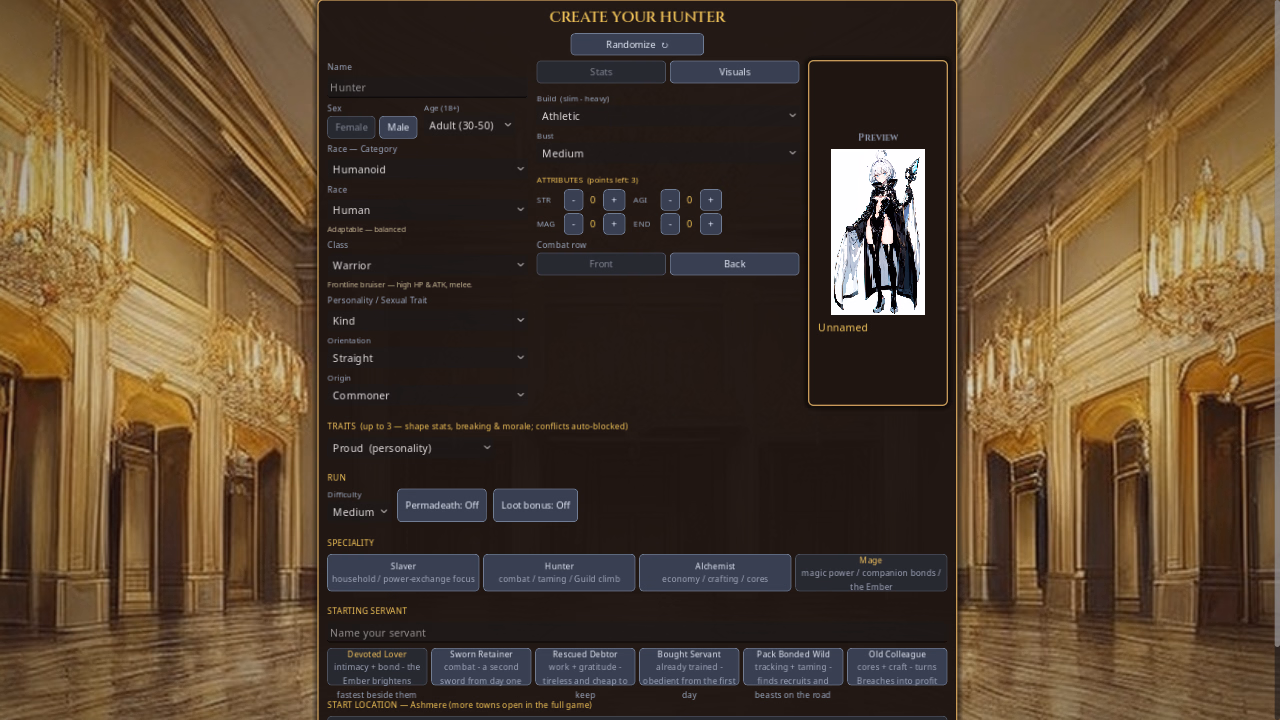Open the Bust dropdown showing Medium

(668, 153)
